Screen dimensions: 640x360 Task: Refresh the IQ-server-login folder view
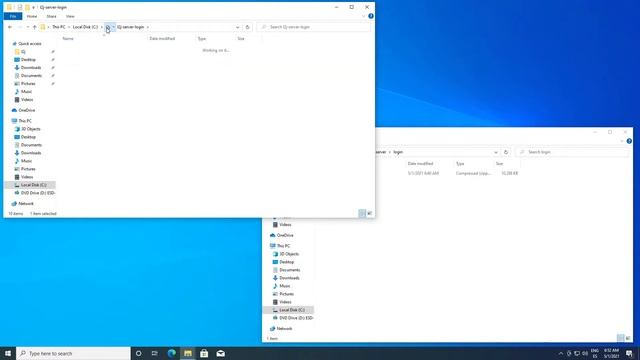click(x=247, y=27)
